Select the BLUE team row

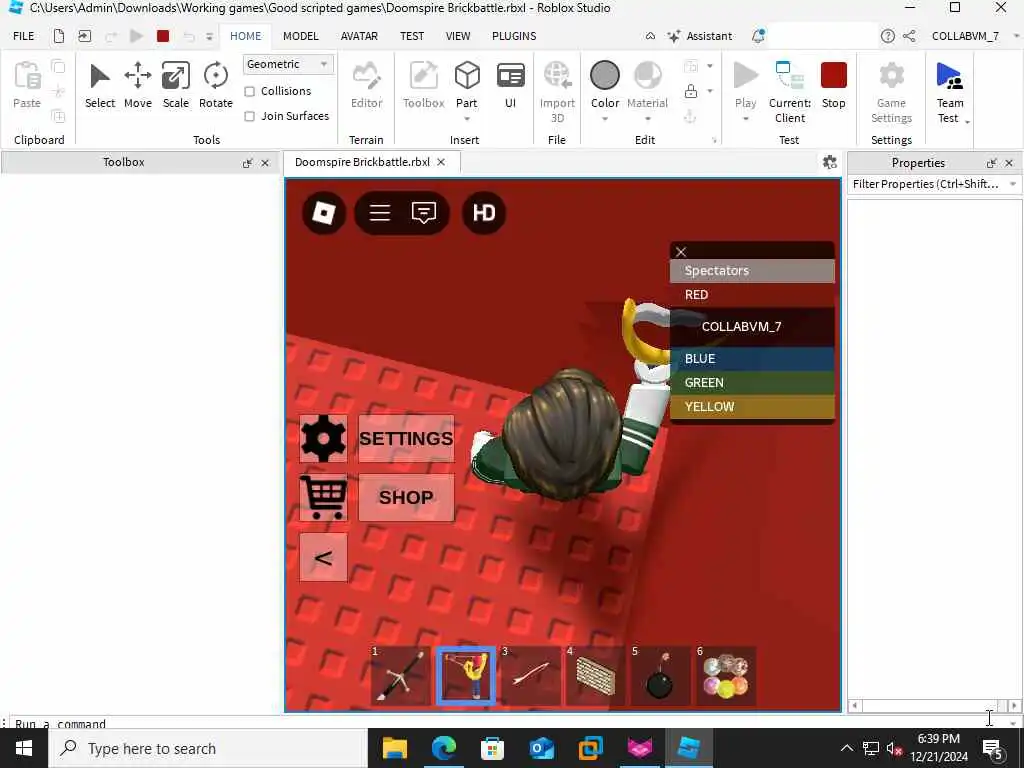click(x=752, y=359)
